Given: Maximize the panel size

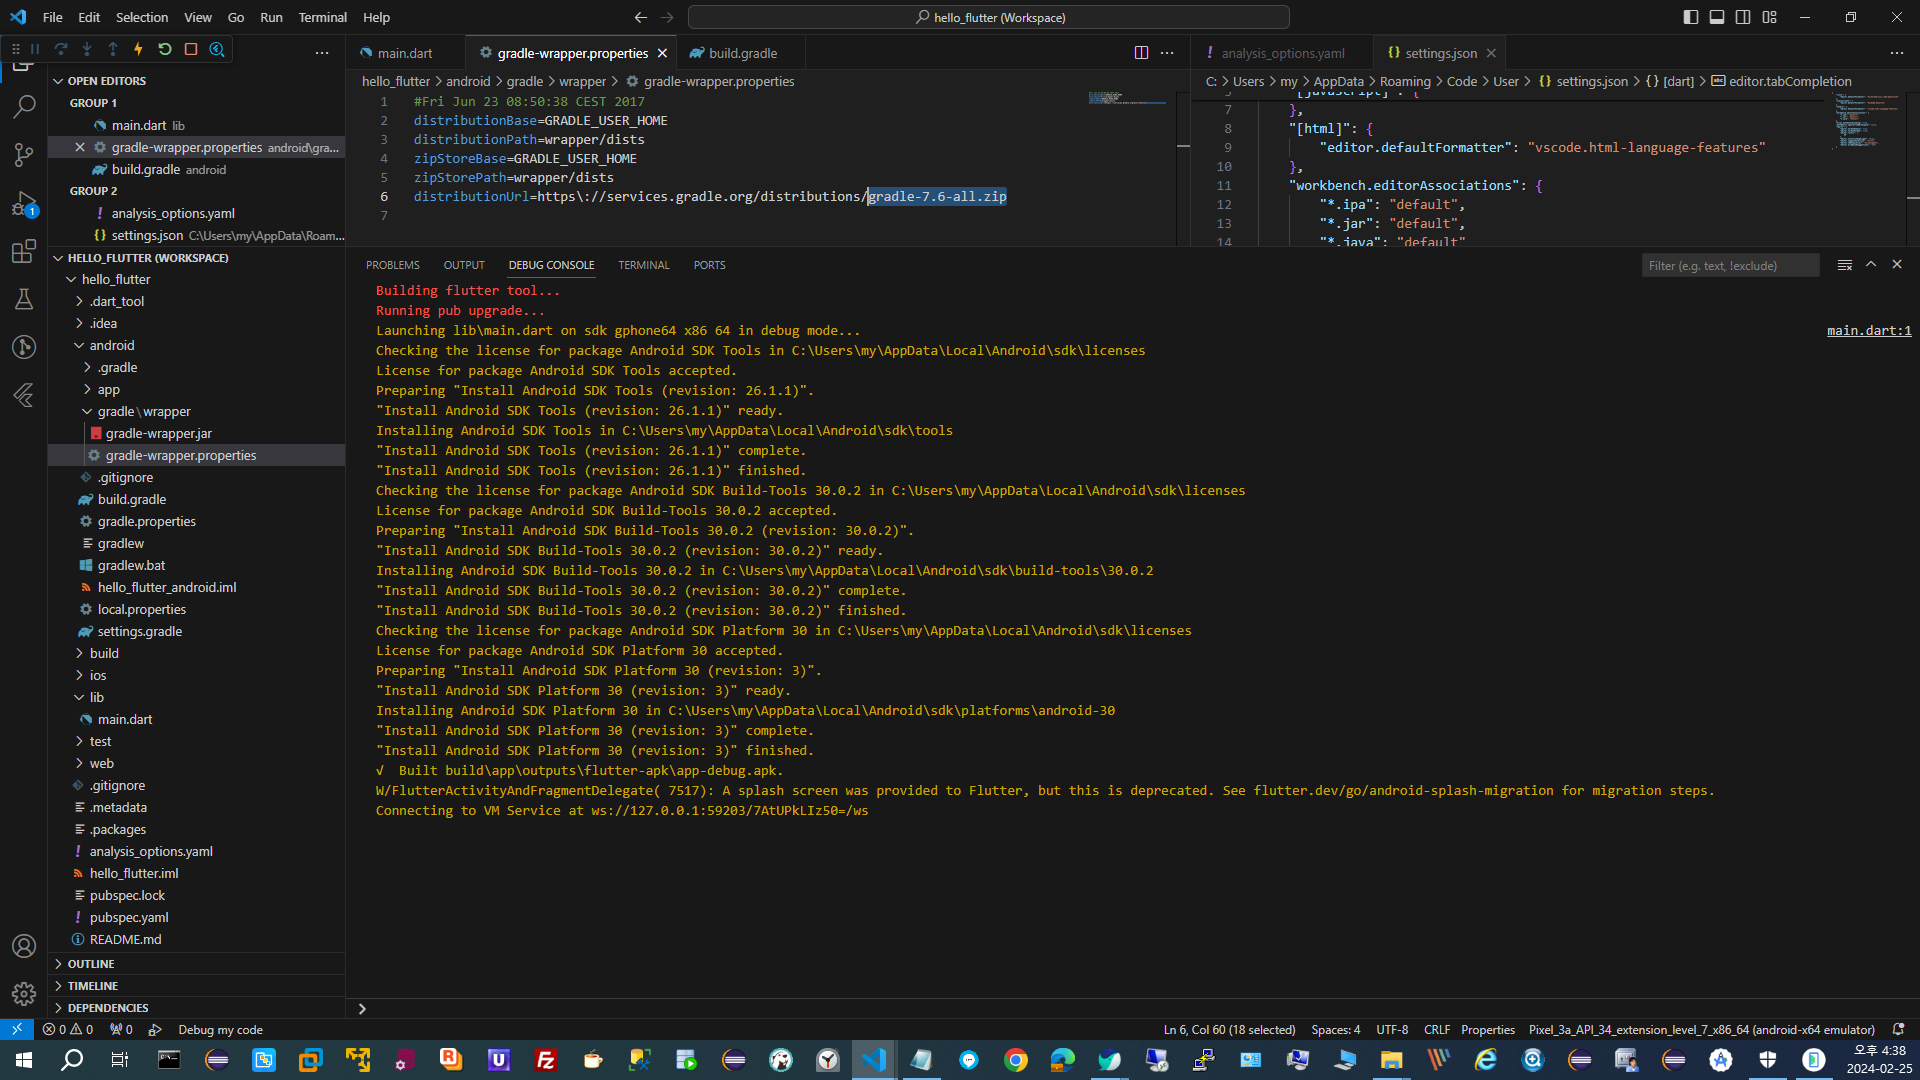Looking at the screenshot, I should (1871, 265).
